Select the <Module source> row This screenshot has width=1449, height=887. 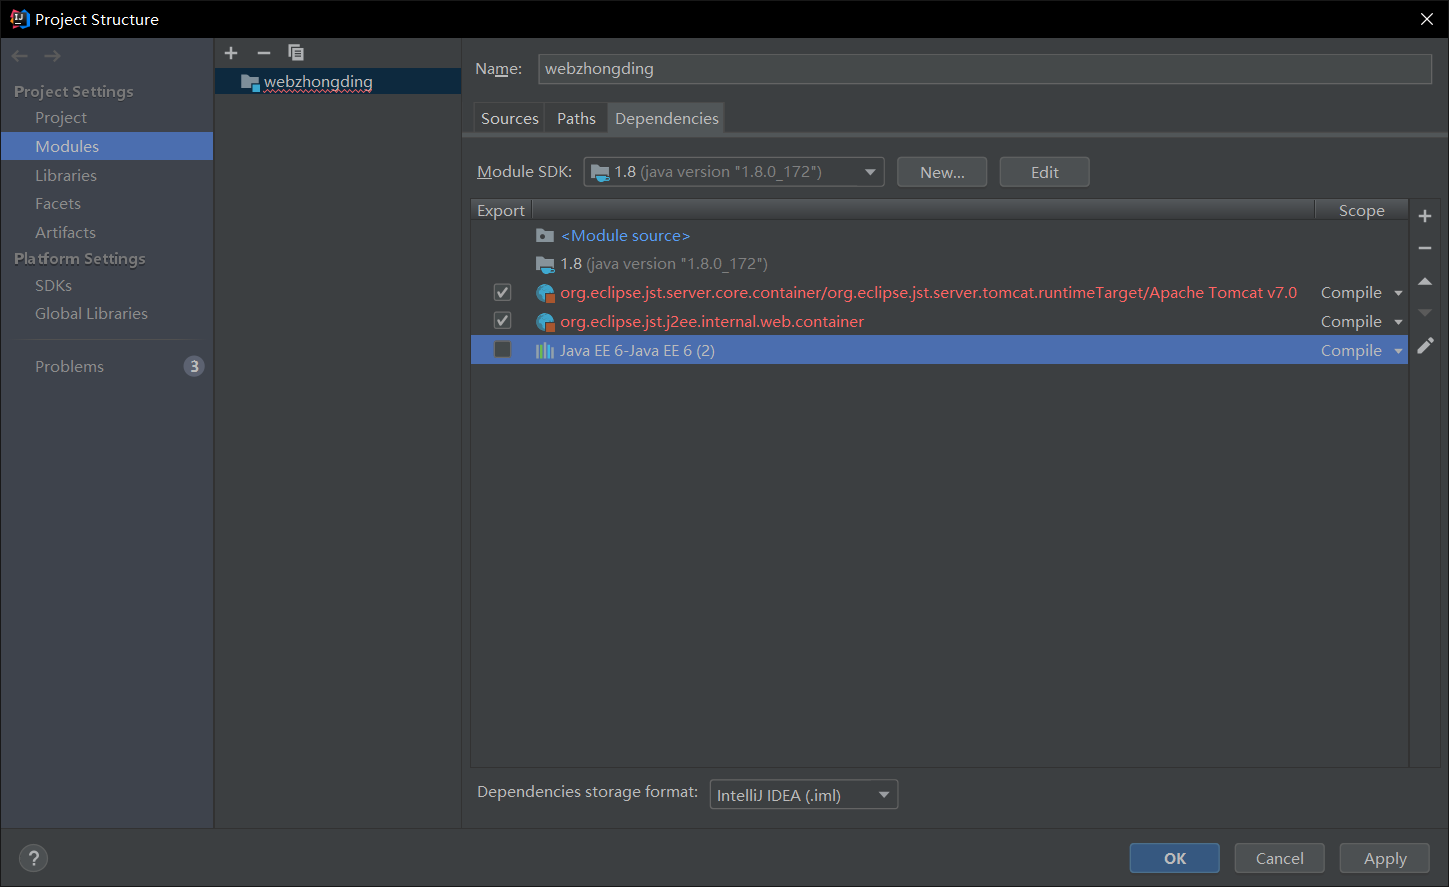[x=939, y=236]
